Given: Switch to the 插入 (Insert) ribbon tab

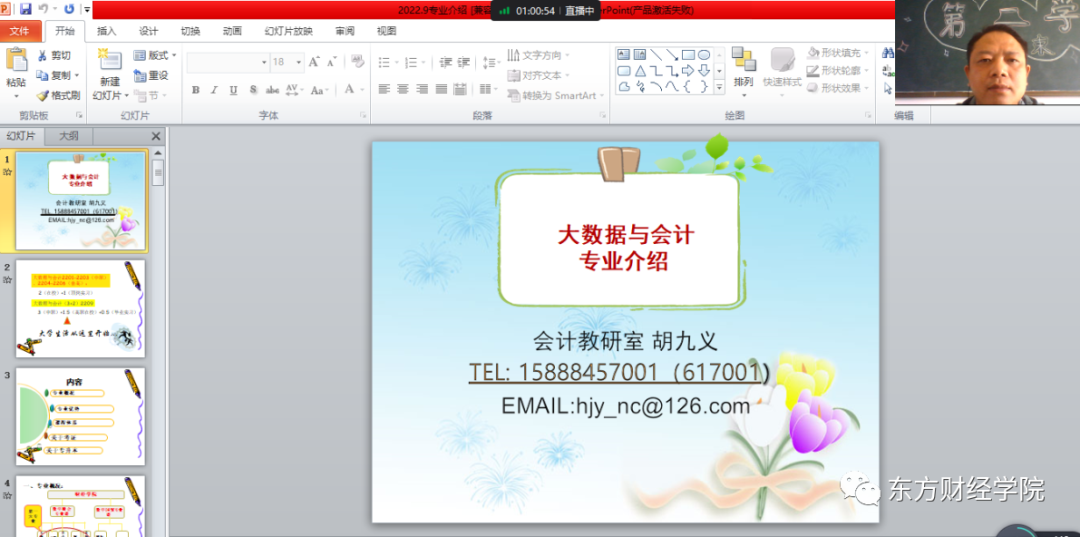Looking at the screenshot, I should 107,31.
